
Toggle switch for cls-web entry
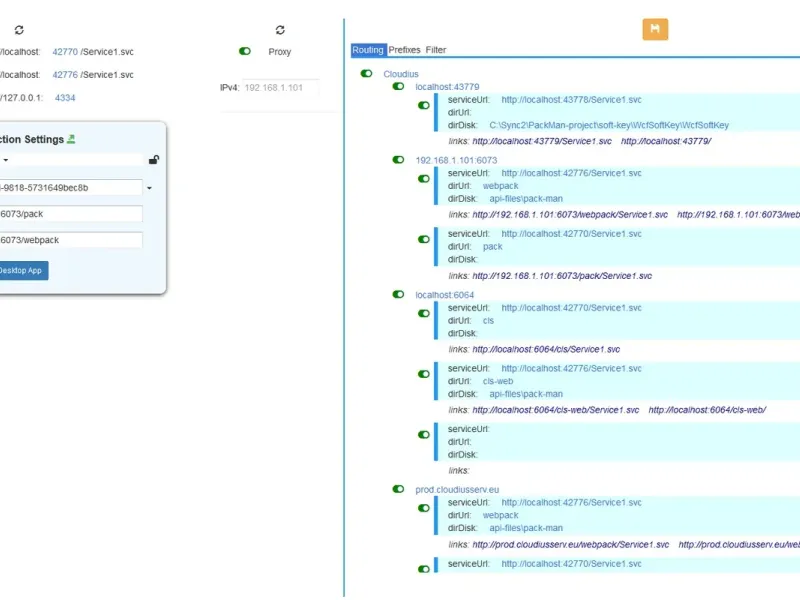(x=424, y=374)
